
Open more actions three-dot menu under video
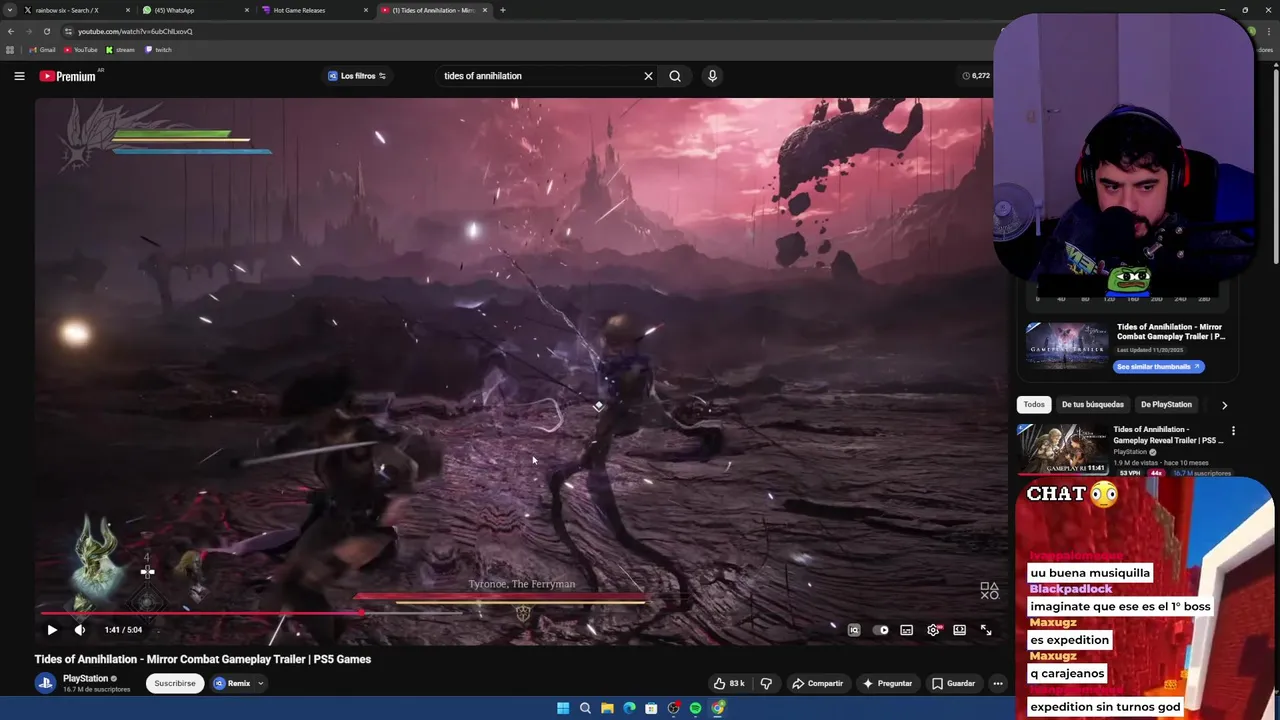997,683
